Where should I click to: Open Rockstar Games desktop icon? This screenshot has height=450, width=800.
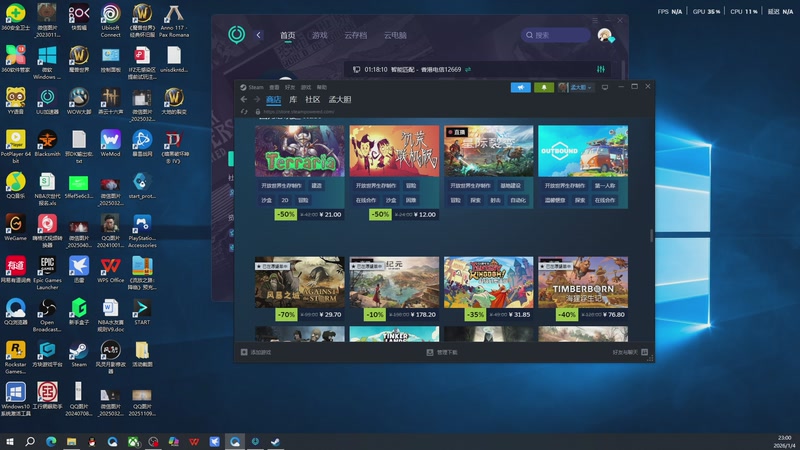[15, 357]
